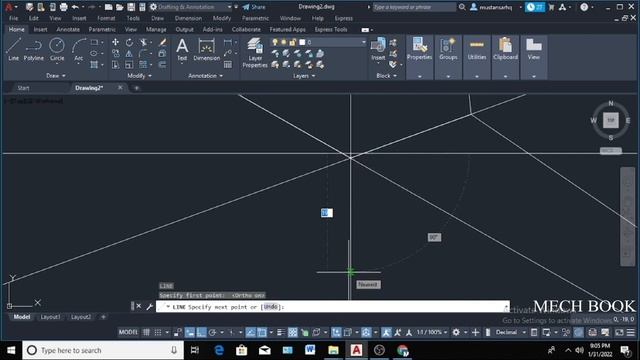Toggle lineweight display in status bar
Image resolution: width=640 pixels, height=360 pixels.
click(281, 332)
